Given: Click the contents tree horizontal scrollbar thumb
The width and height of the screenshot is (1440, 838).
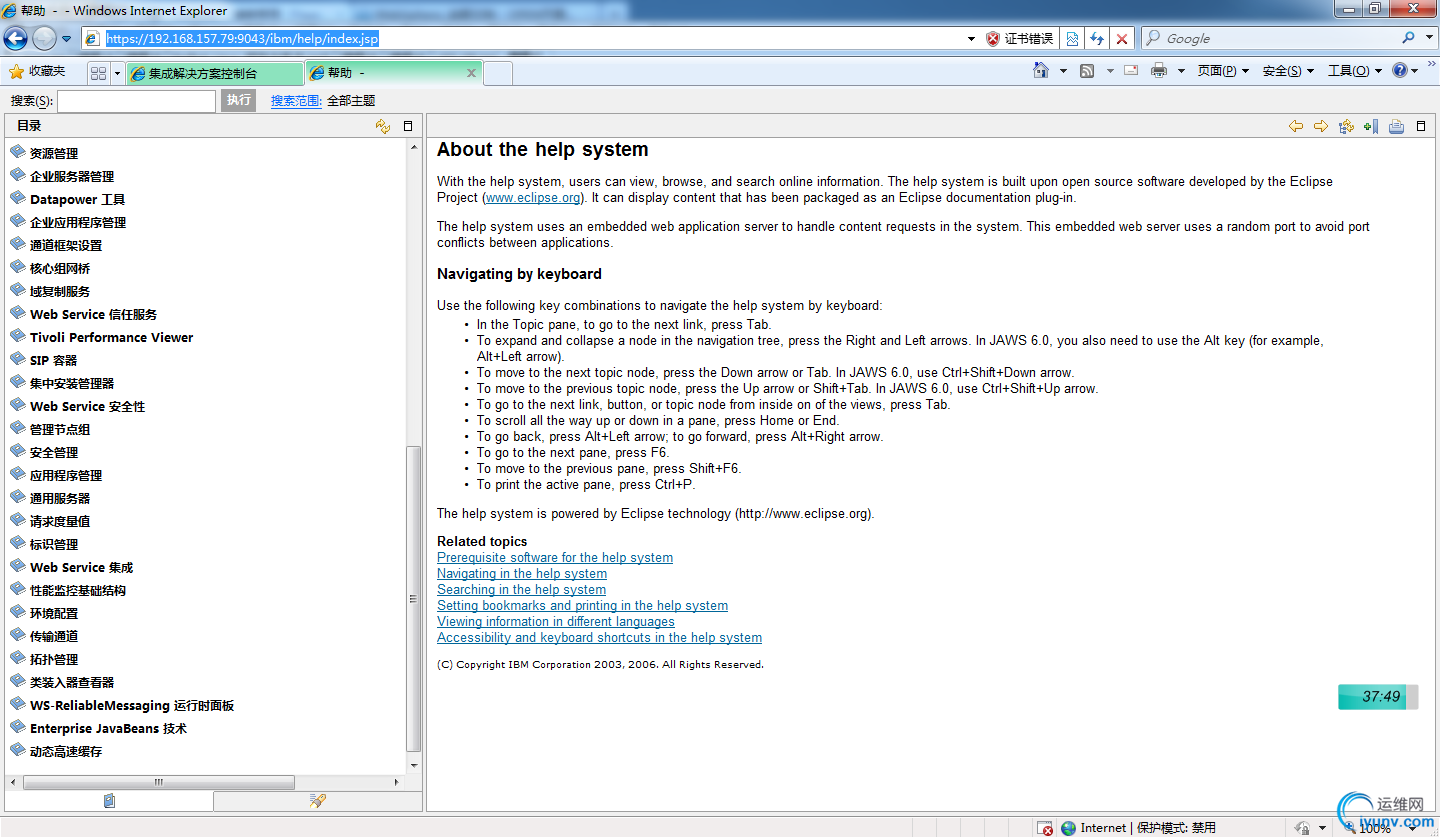Looking at the screenshot, I should (158, 782).
